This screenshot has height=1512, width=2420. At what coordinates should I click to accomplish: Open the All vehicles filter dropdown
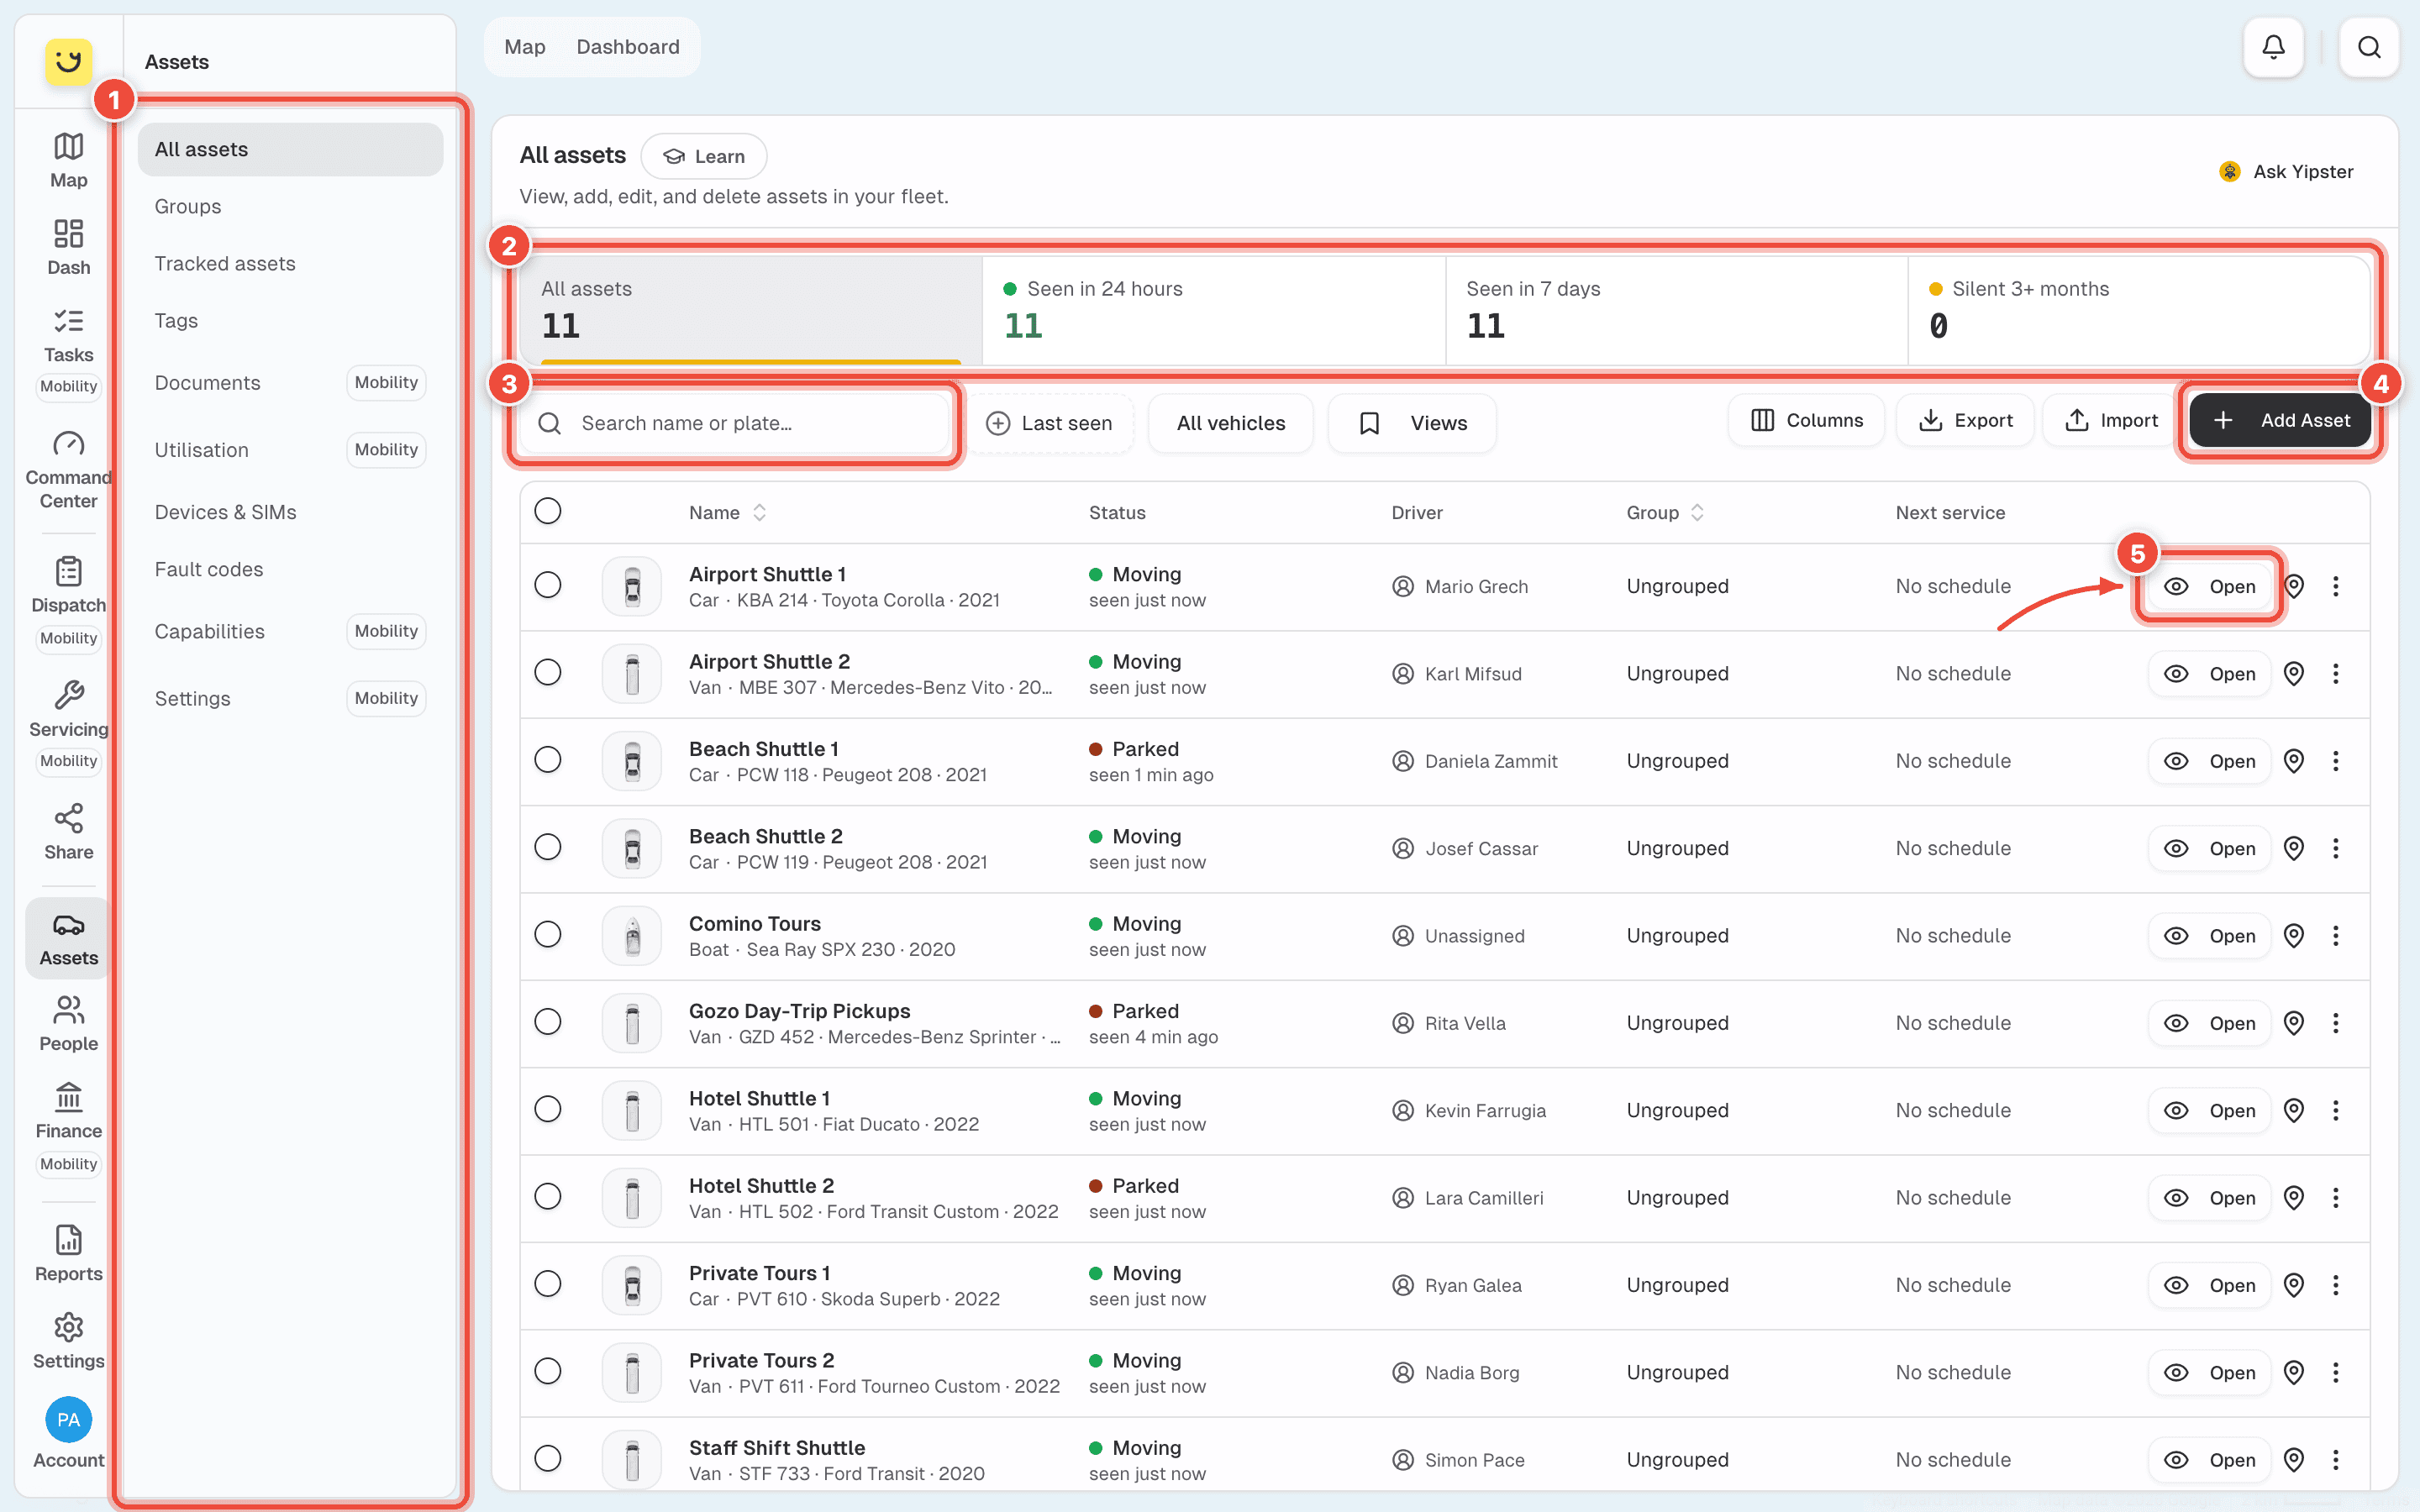1231,423
